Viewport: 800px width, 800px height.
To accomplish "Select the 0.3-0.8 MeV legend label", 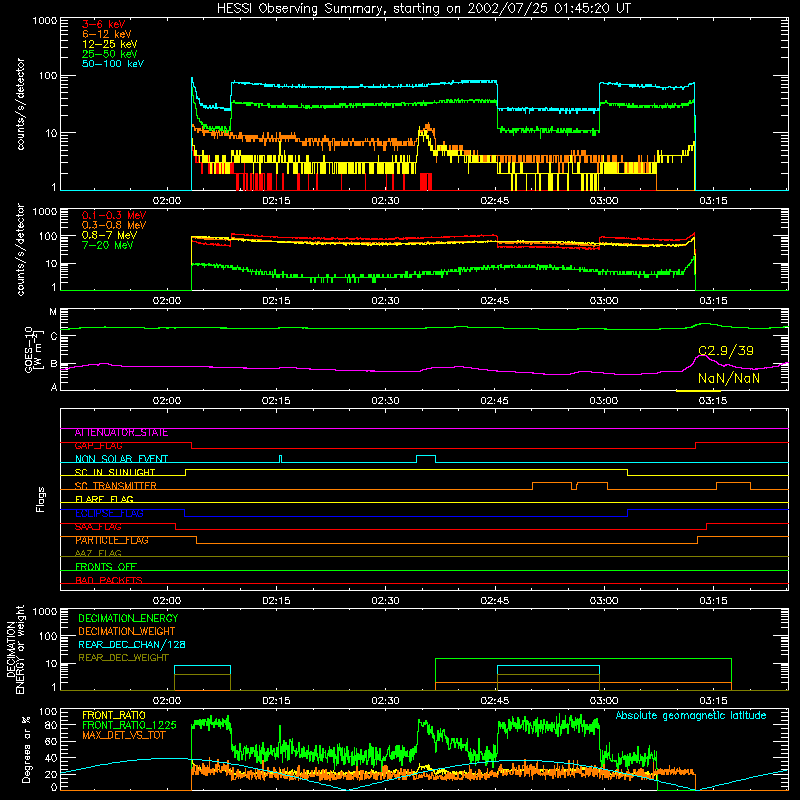I will click(x=114, y=225).
